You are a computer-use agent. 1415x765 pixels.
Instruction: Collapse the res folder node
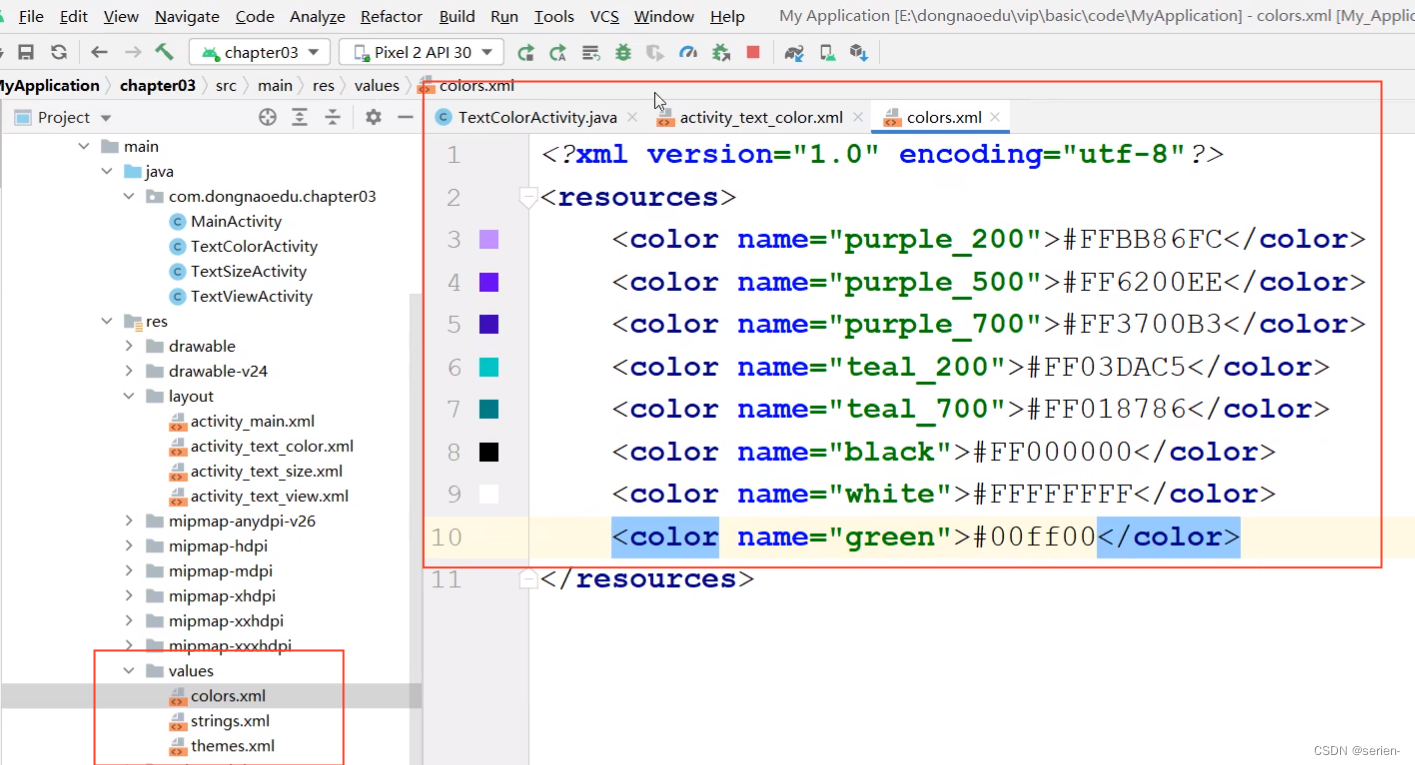tap(106, 321)
